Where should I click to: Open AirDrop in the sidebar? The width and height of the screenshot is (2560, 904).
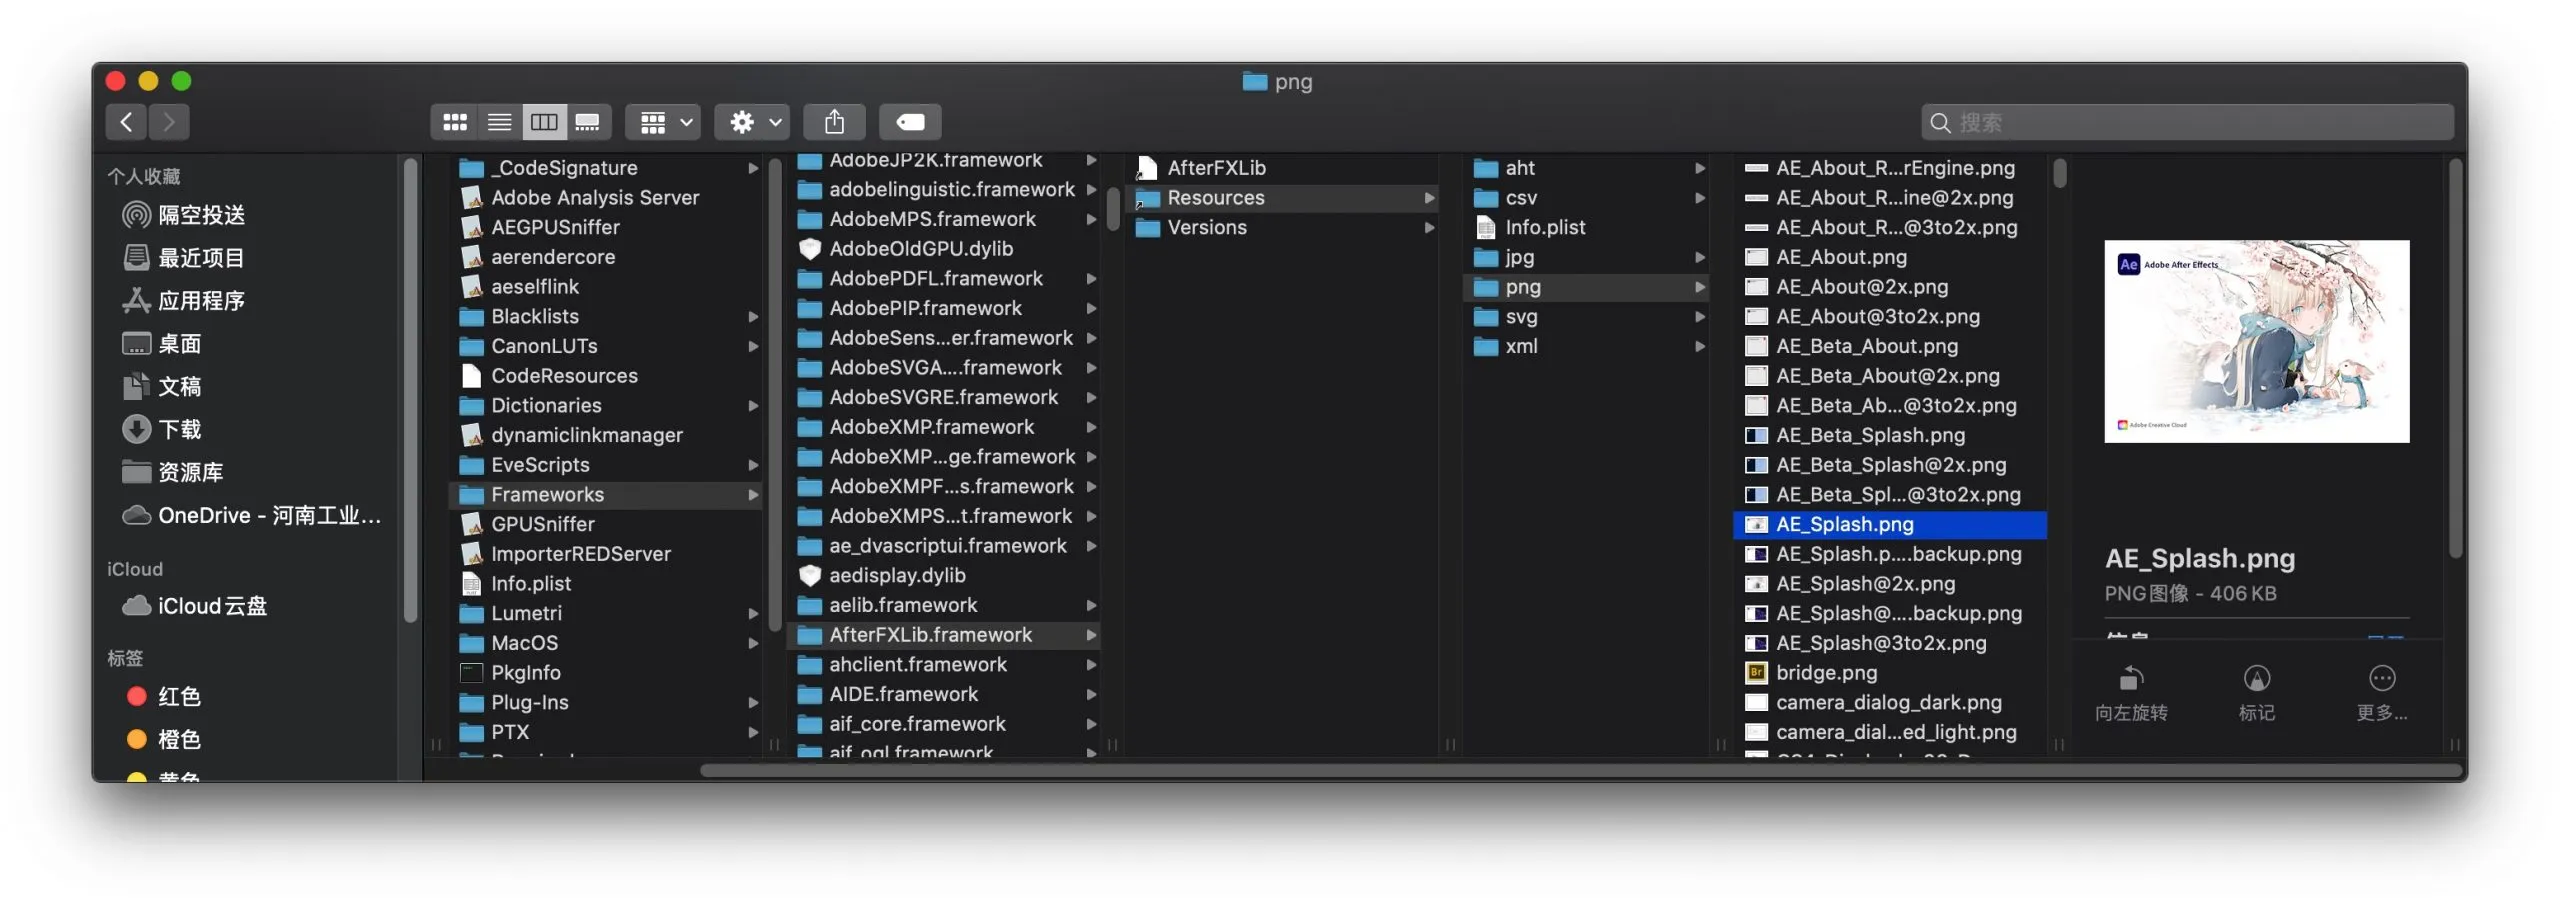point(184,215)
